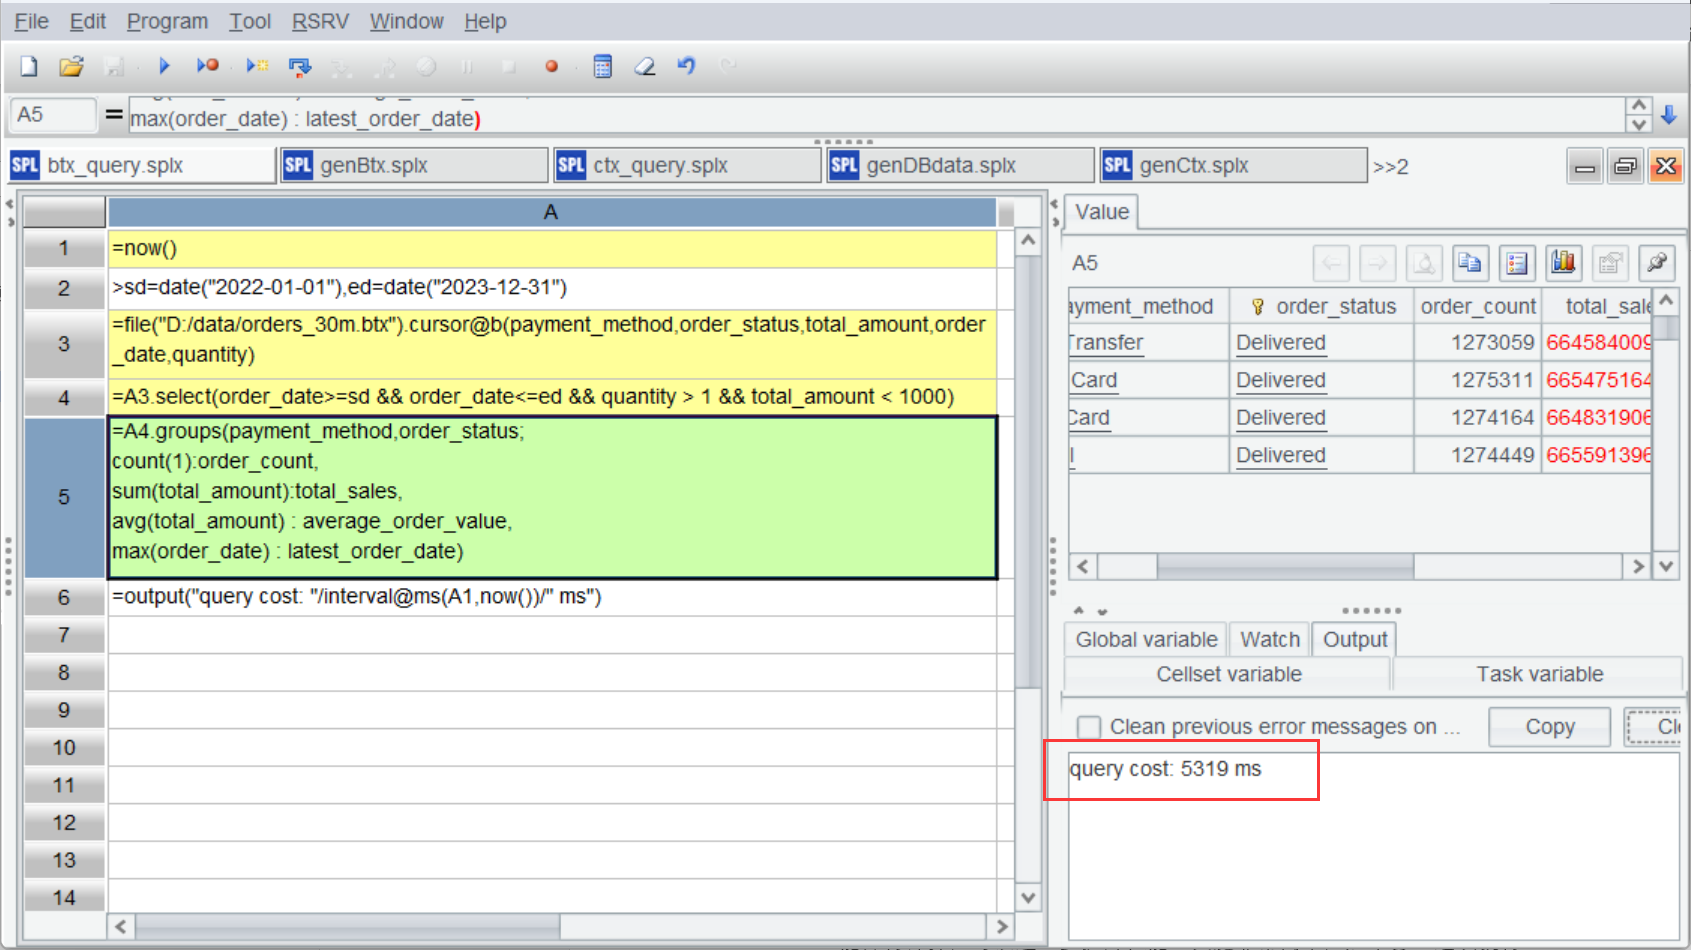Select cell A4 with A3.select expression
The height and width of the screenshot is (950, 1691).
552,397
